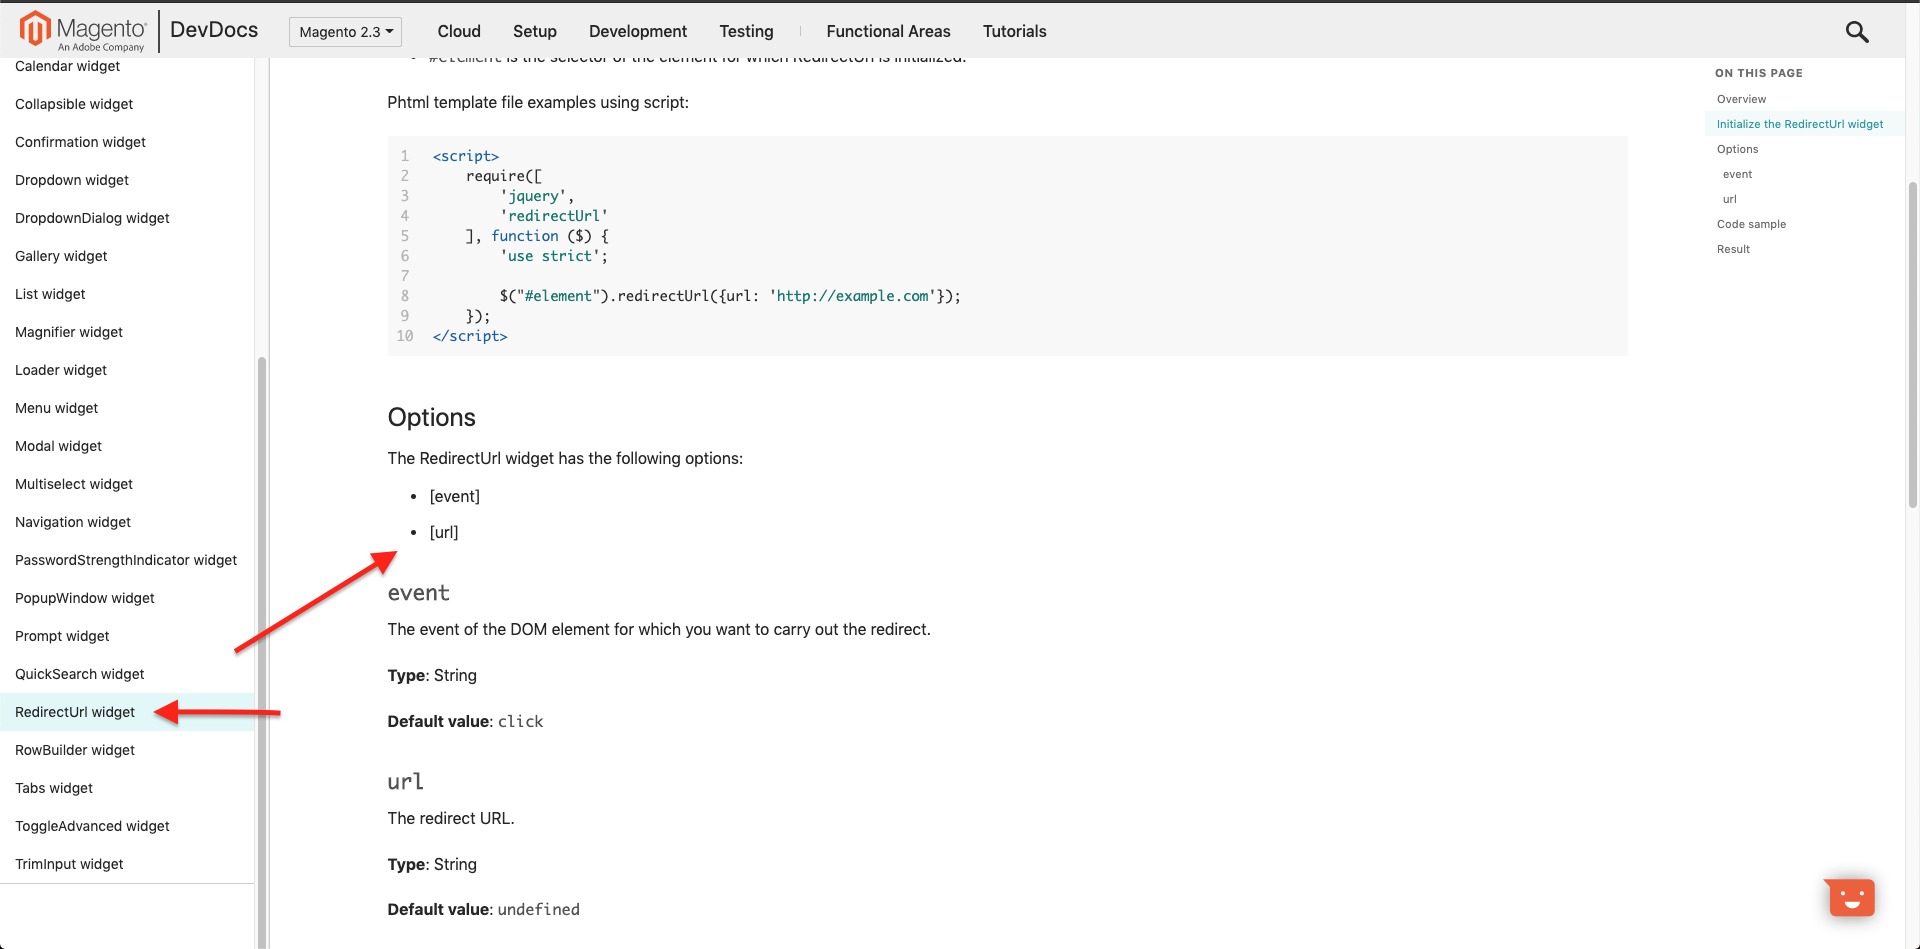
Task: Open Dropdown widget page
Action: click(72, 180)
